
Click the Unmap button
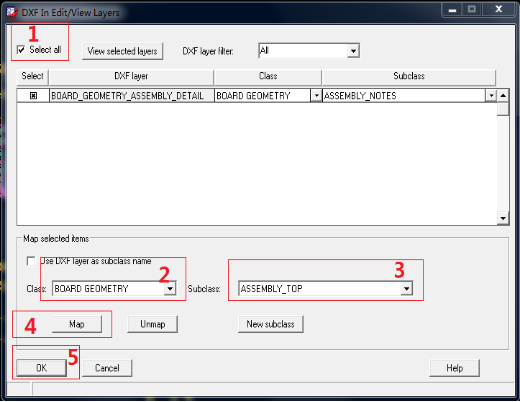pyautogui.click(x=152, y=324)
